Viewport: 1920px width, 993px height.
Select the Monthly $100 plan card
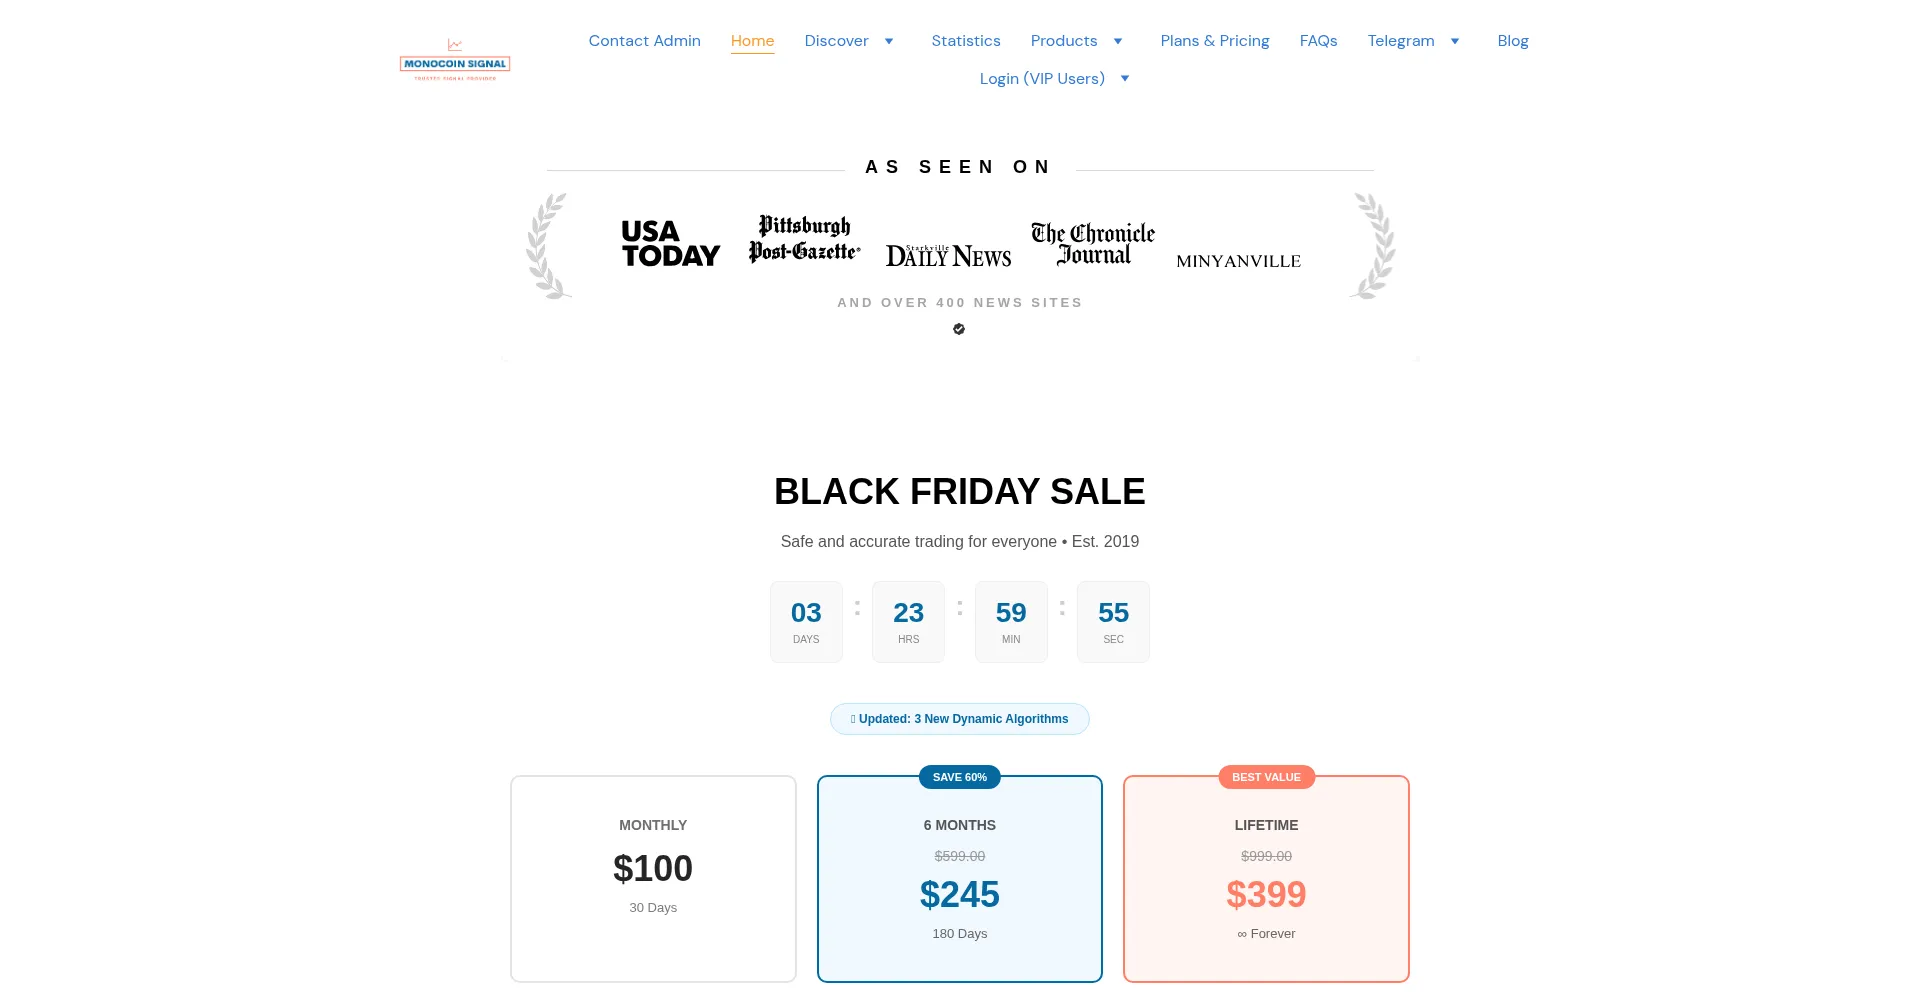coord(653,878)
